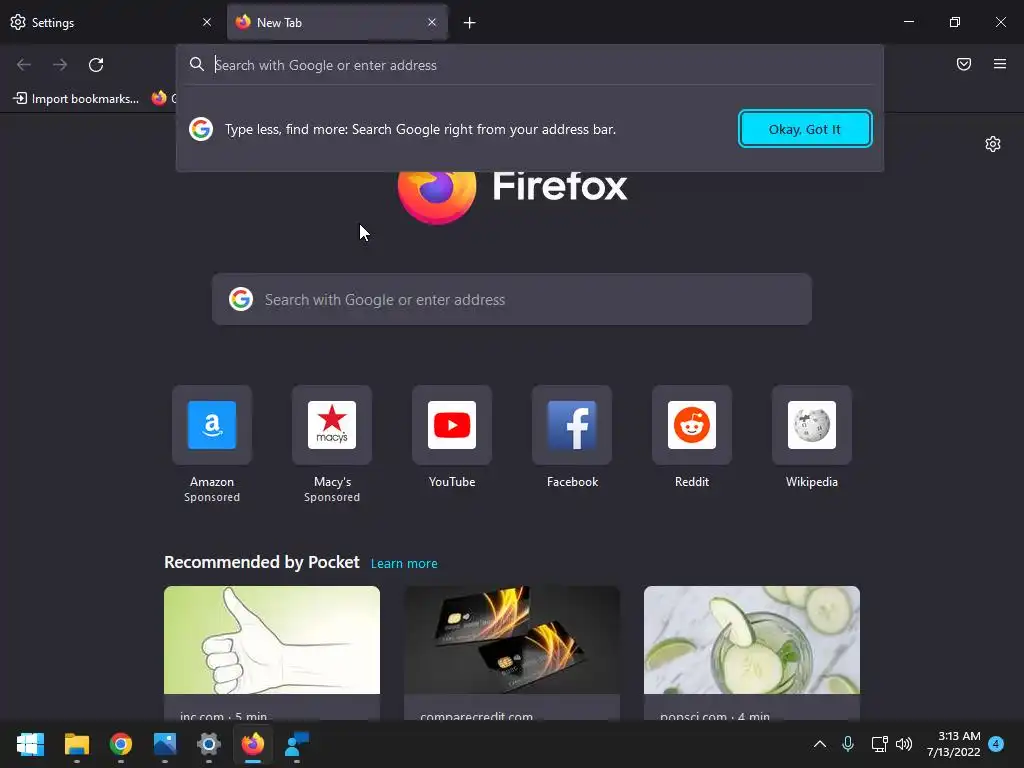Image resolution: width=1024 pixels, height=768 pixels.
Task: Open File Explorer from taskbar
Action: click(x=76, y=744)
